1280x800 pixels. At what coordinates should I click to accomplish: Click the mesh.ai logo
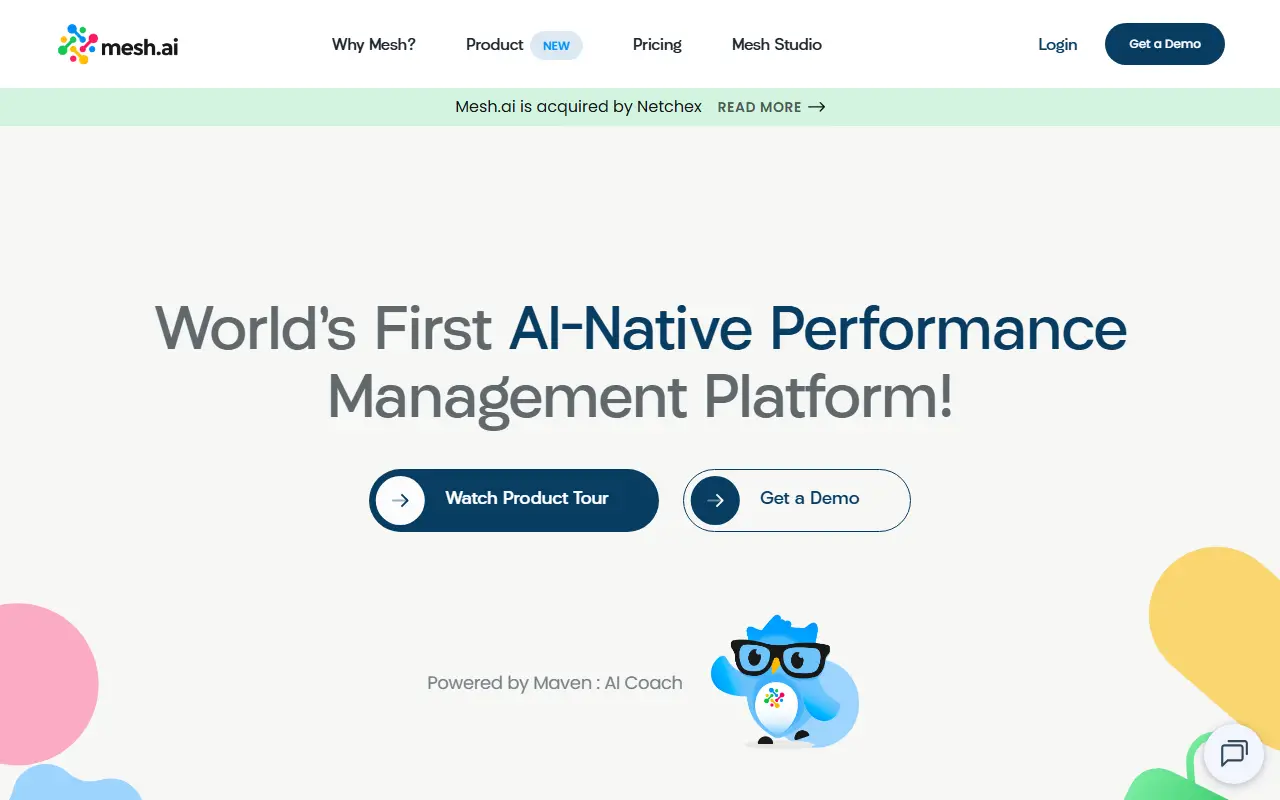pyautogui.click(x=118, y=44)
